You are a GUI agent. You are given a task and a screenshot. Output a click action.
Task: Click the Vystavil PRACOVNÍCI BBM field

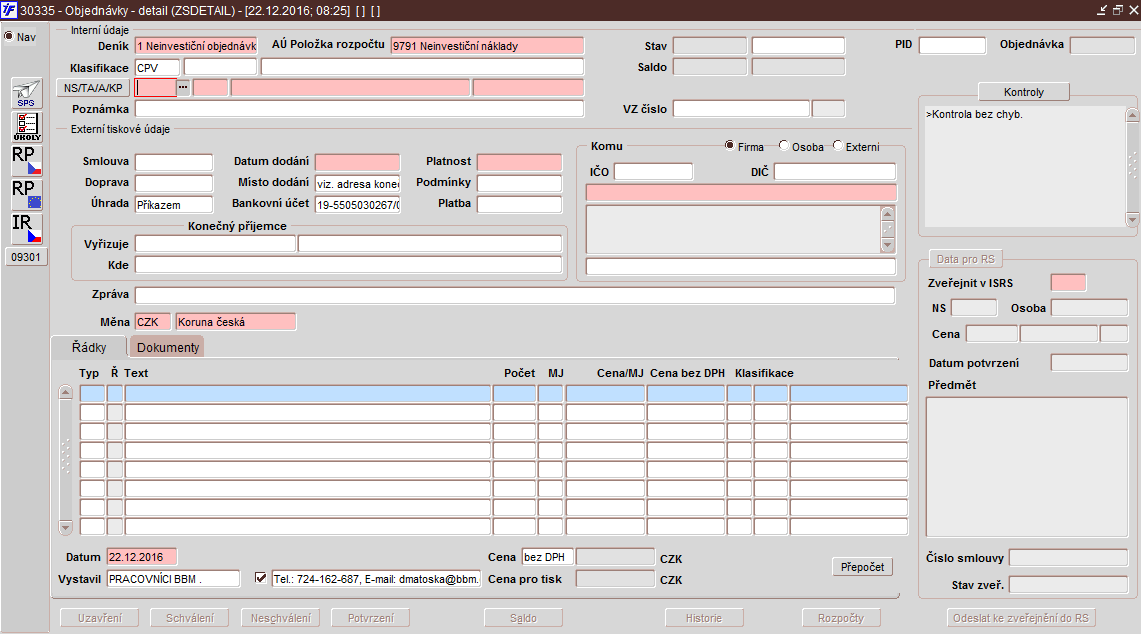pos(173,579)
